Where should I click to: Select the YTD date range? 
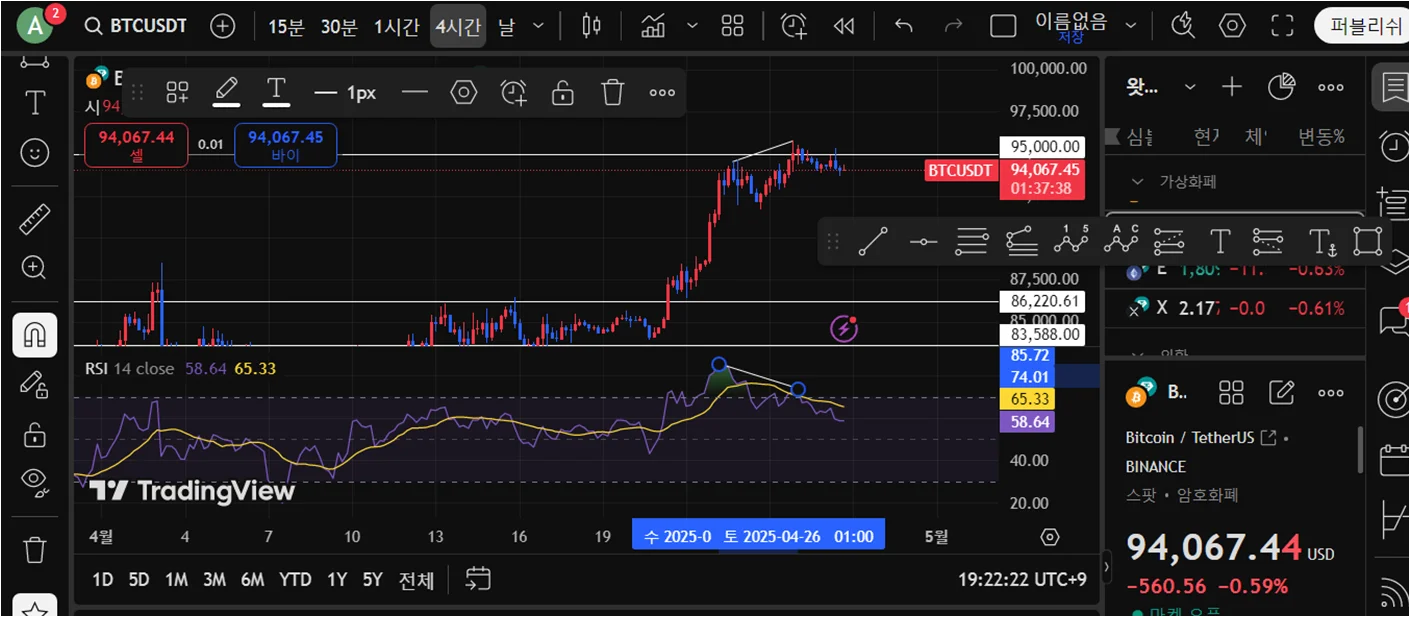(295, 579)
